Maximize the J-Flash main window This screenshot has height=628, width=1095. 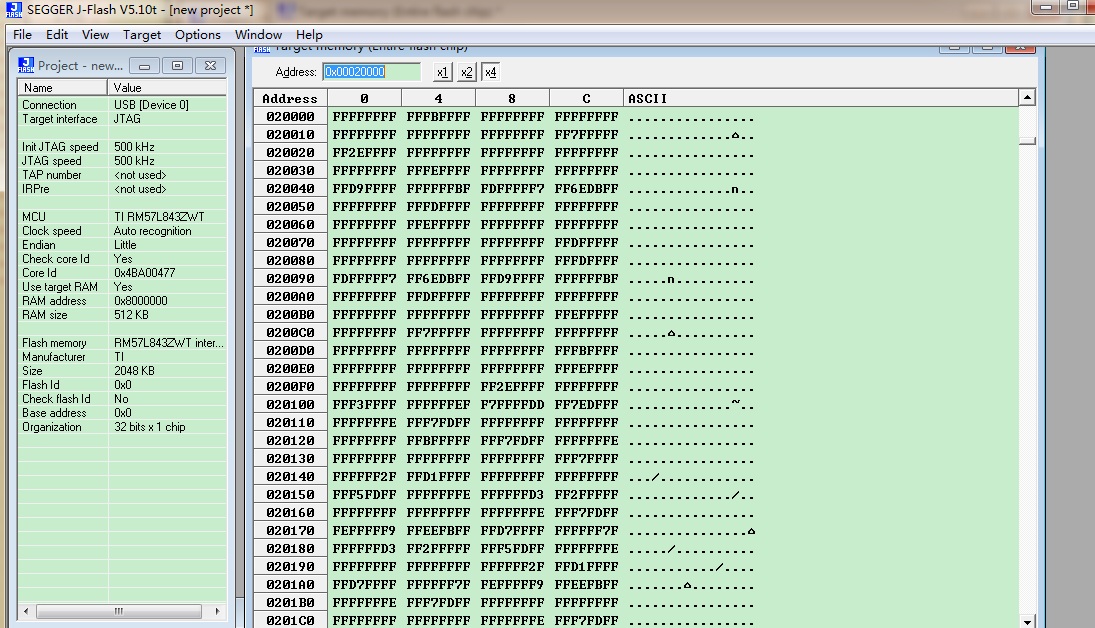pos(1073,6)
